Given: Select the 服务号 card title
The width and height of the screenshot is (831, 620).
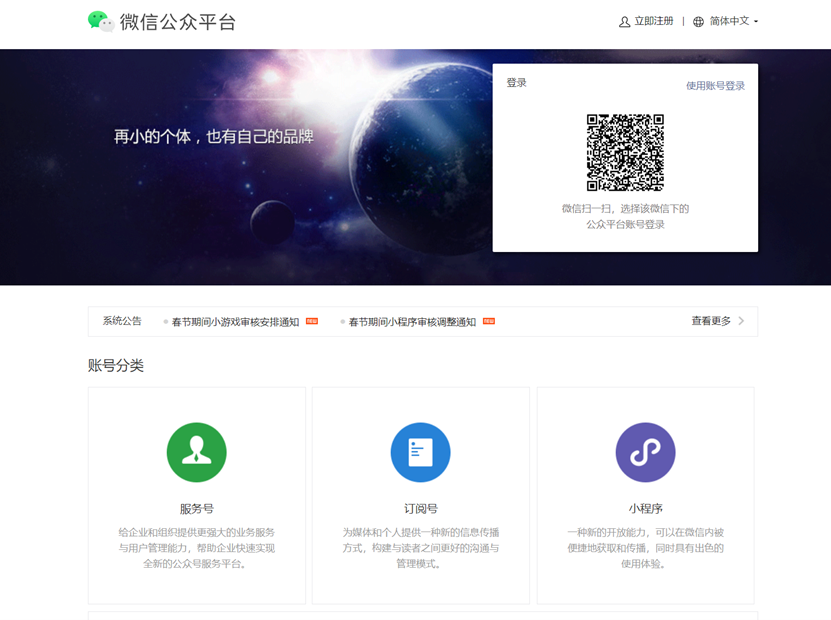Looking at the screenshot, I should 197,509.
